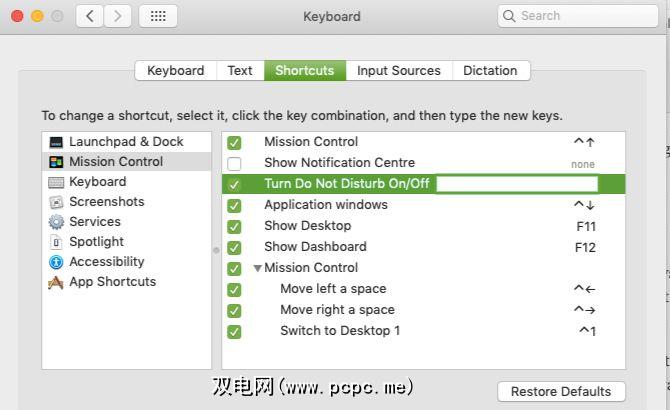Click the Do Not Disturb shortcut key field
Screen dimensions: 670x410
pyautogui.click(x=517, y=184)
